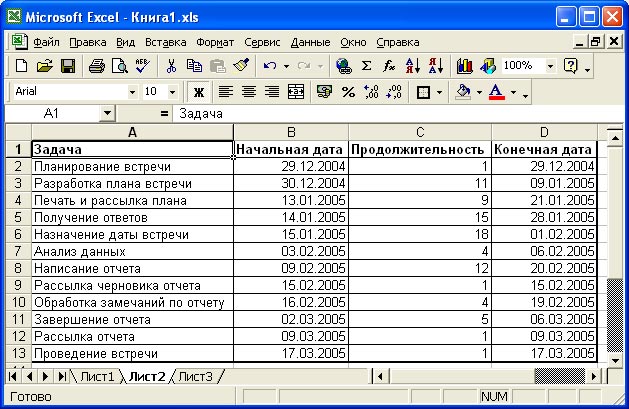
Task: Undo the last action
Action: point(270,66)
